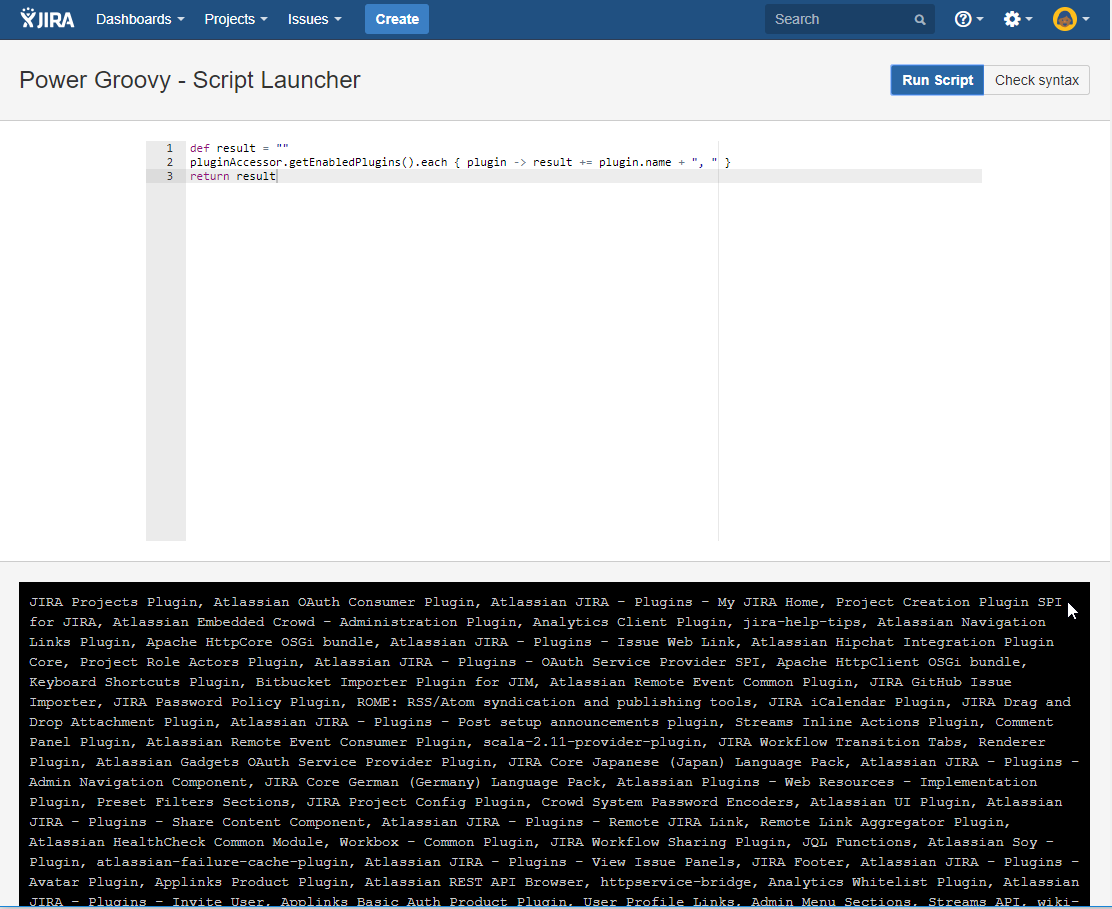Click 'httpservice-bridge' in output text
Viewport: 1112px width, 909px height.
point(676,882)
